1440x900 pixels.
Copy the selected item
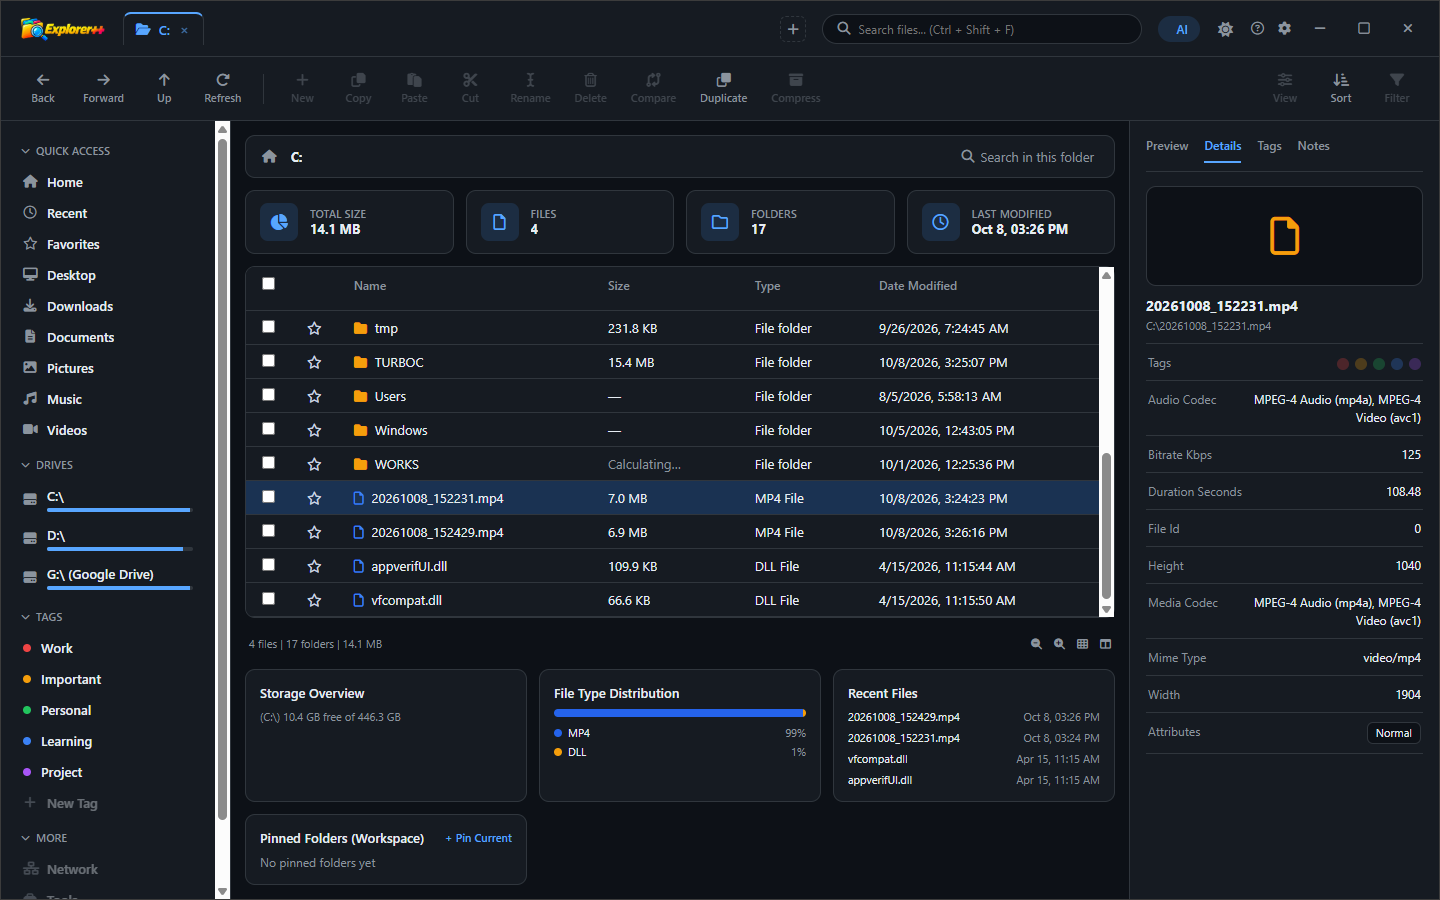[358, 88]
